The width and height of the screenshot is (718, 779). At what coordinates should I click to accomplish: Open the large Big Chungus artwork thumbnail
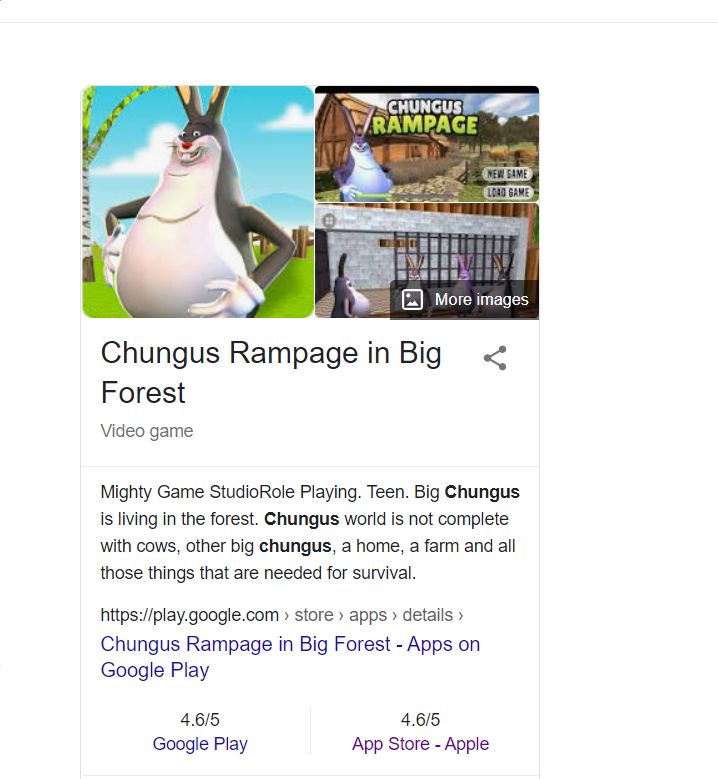198,202
